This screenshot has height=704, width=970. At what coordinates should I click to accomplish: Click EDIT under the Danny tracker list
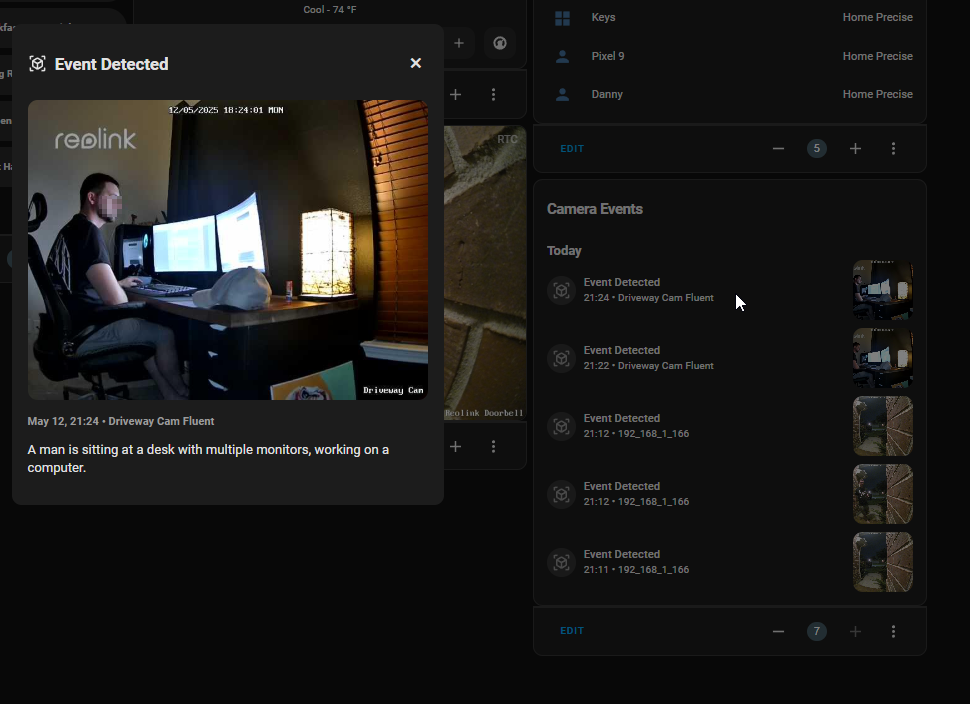tap(572, 148)
